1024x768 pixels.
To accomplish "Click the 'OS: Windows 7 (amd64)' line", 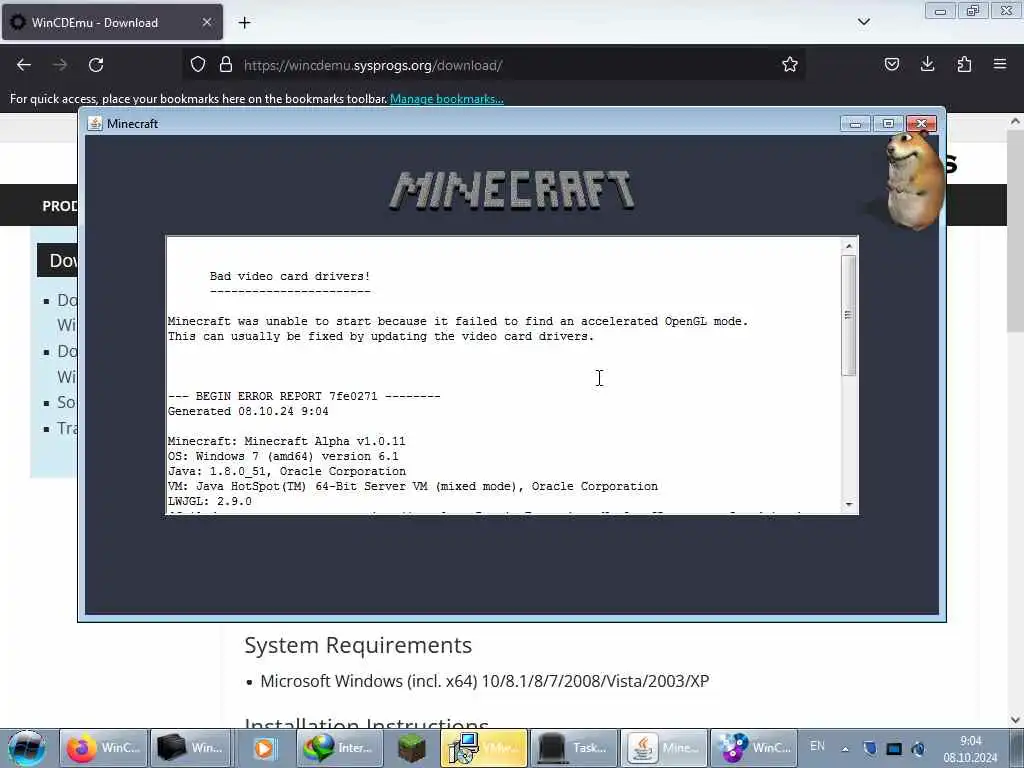I will tap(283, 456).
